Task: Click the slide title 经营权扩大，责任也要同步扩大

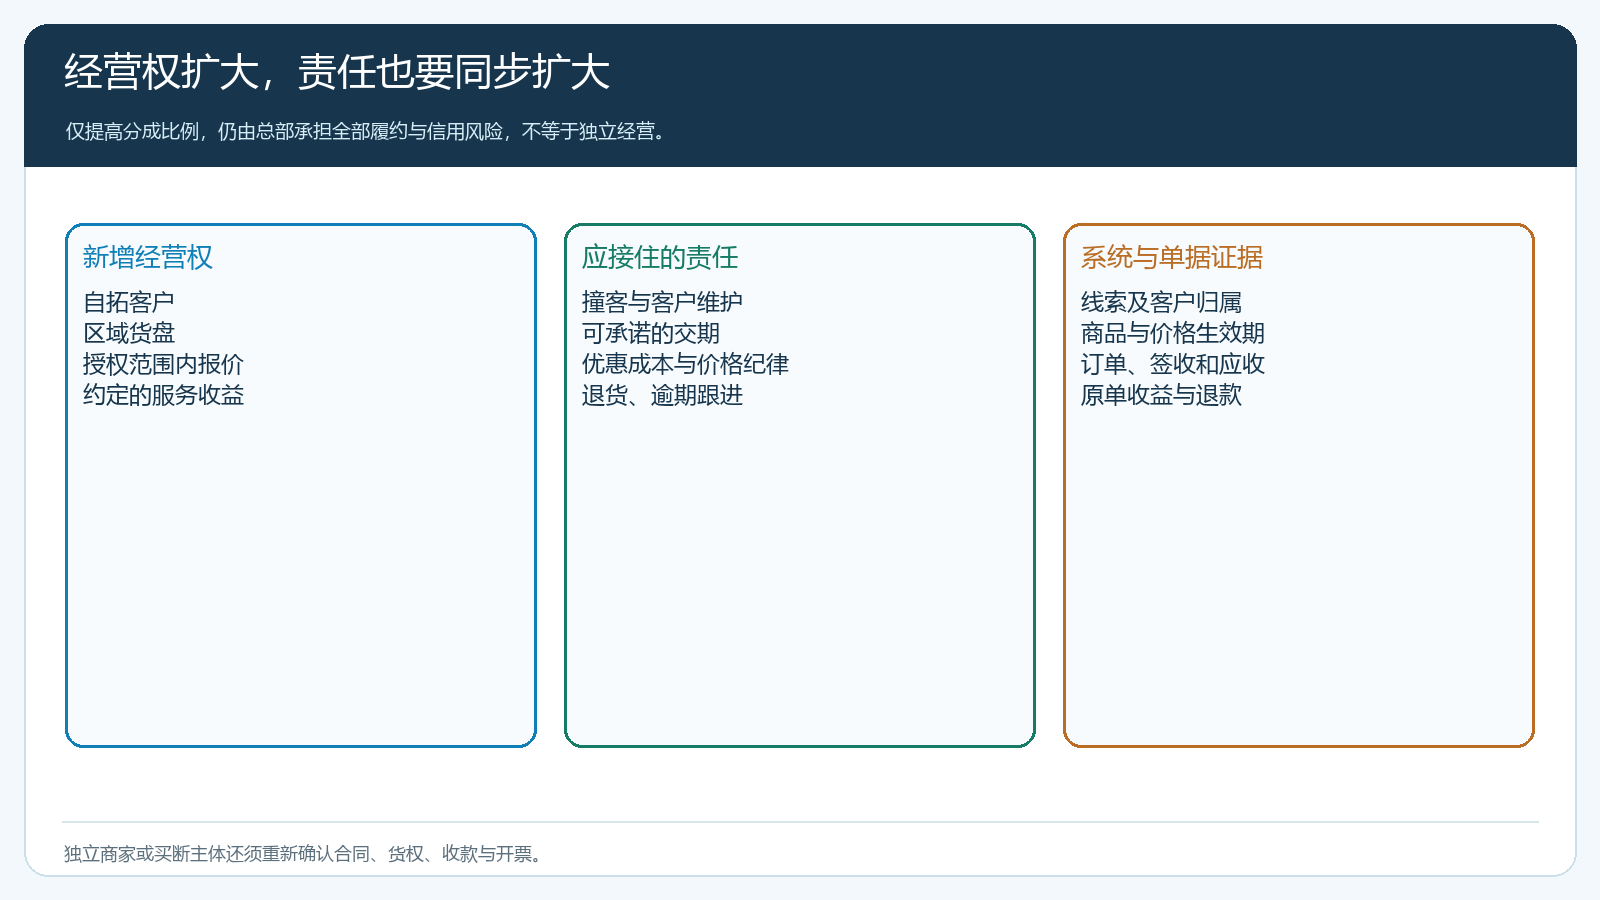Action: point(337,72)
